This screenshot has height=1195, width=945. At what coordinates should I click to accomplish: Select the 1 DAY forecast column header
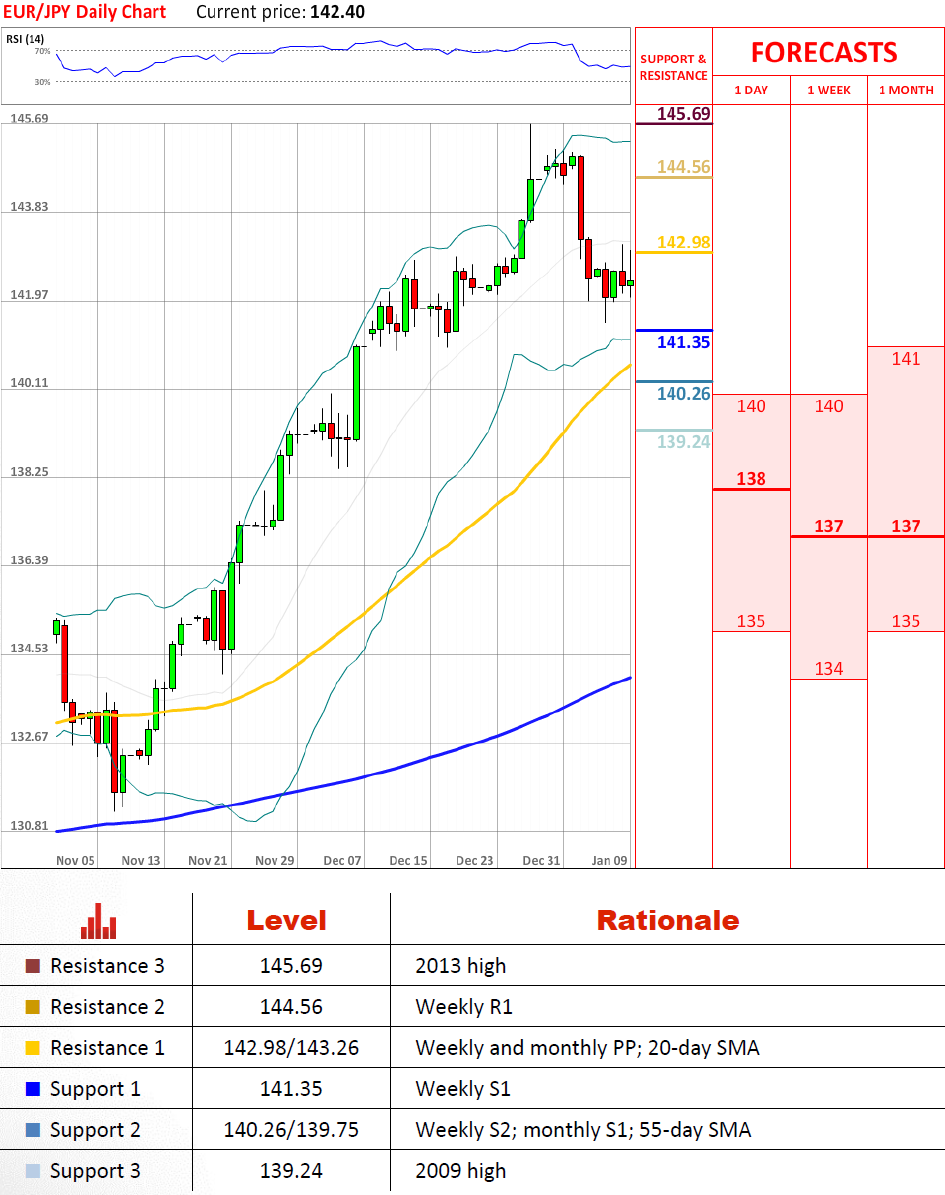pyautogui.click(x=751, y=90)
